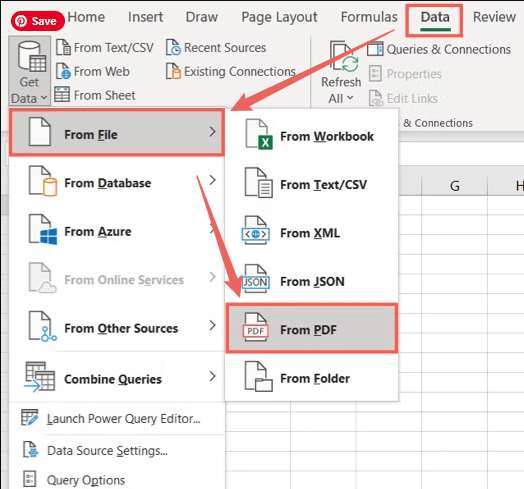
Task: Click the From Other Sources icon
Action: 42,327
